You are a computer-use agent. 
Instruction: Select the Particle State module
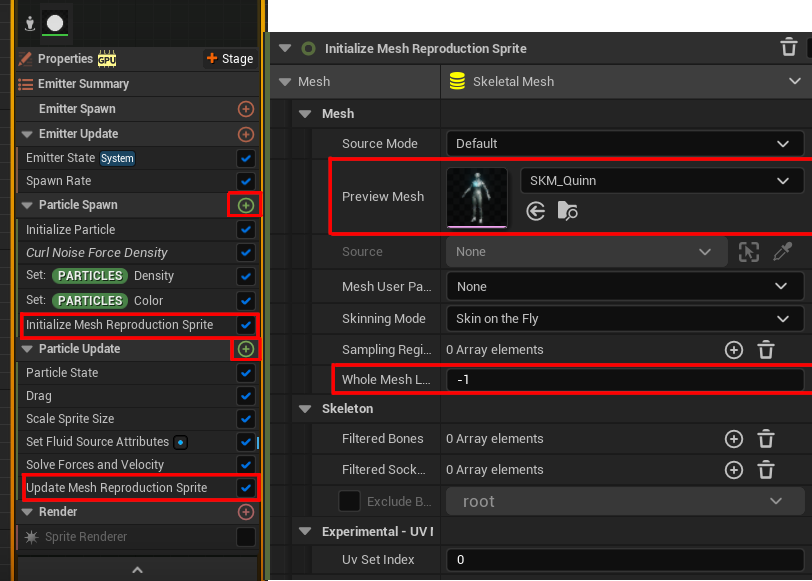138,373
